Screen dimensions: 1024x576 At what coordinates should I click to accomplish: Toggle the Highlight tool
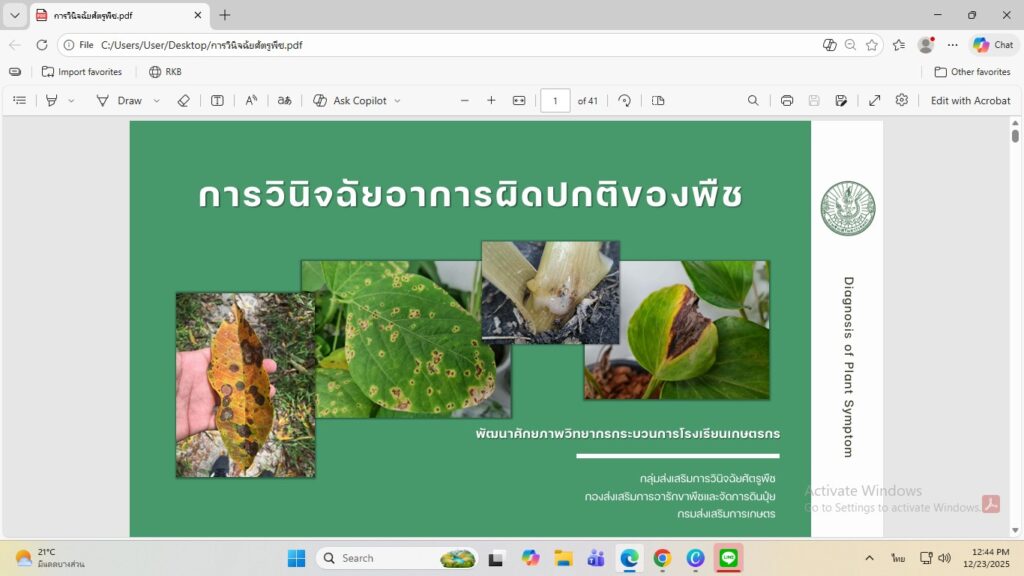[x=52, y=100]
